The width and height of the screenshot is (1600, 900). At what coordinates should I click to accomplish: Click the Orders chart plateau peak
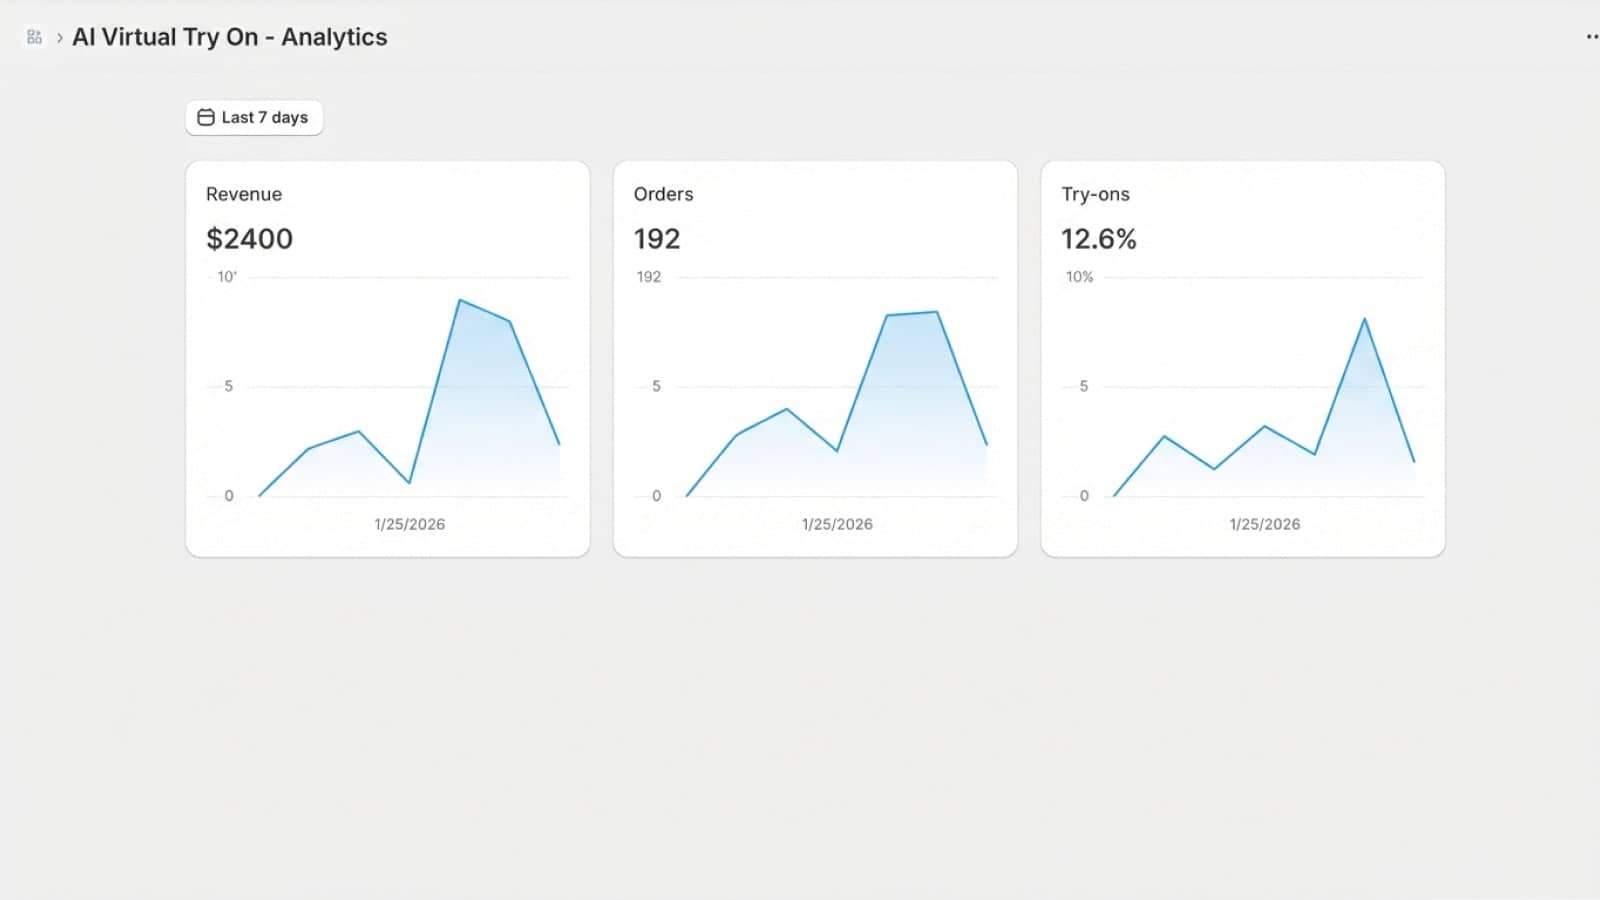(x=910, y=313)
